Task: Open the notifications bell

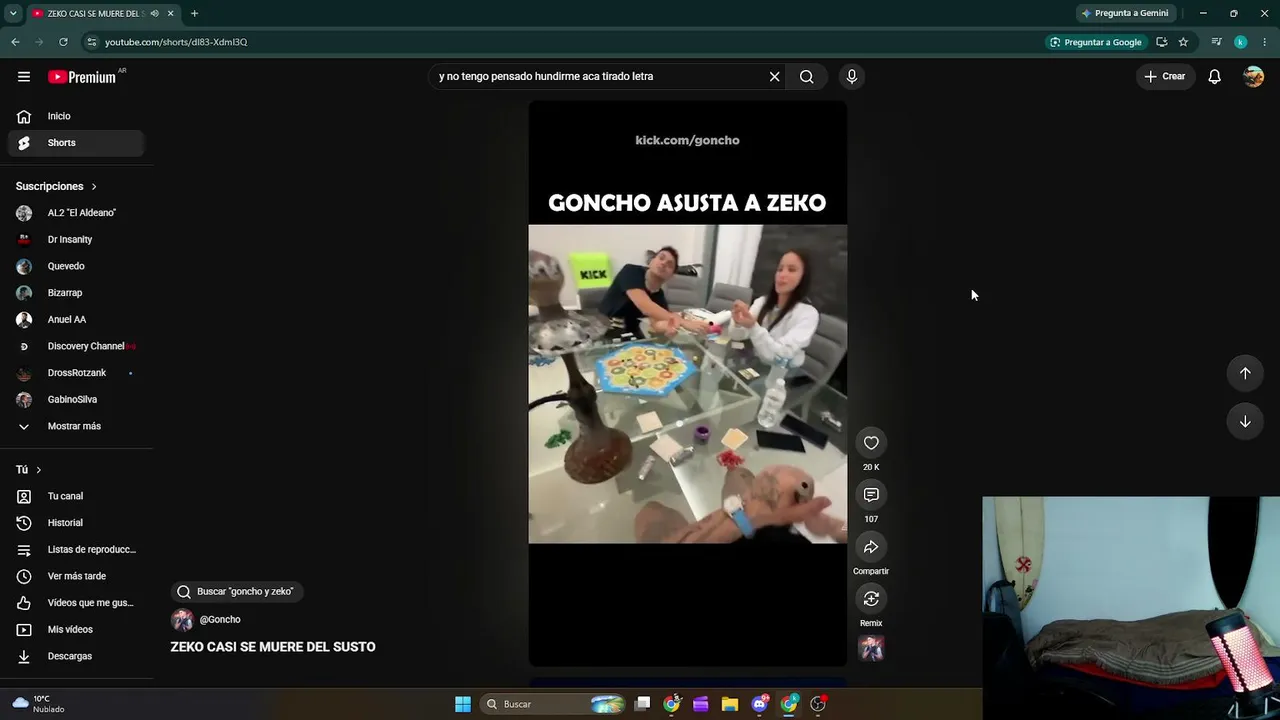Action: click(1214, 77)
